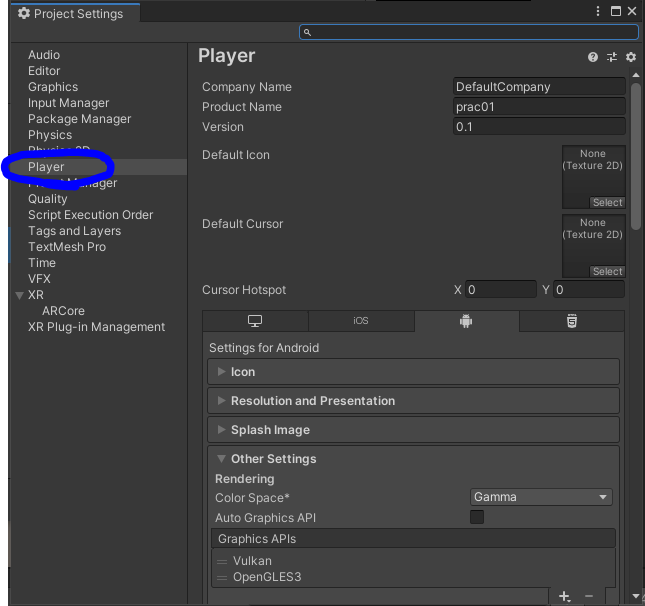Open the Player help documentation icon

(x=592, y=57)
